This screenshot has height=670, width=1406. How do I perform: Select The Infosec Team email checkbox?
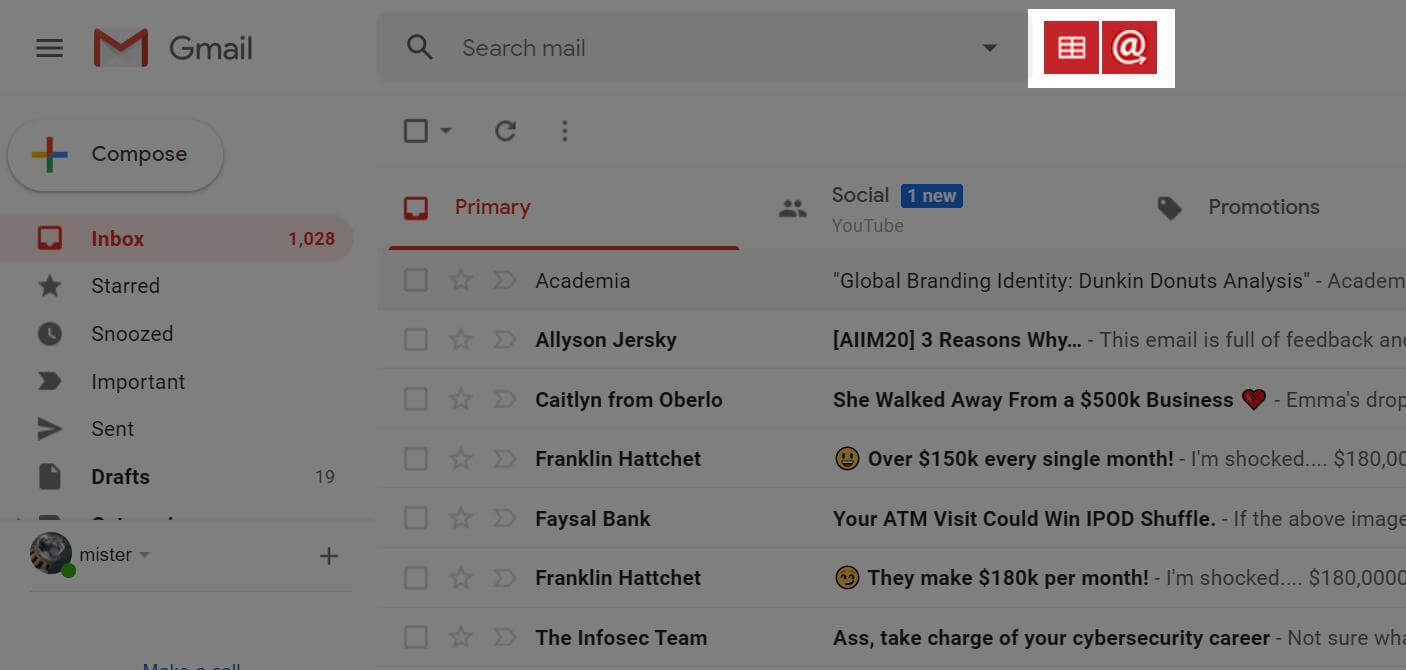point(416,637)
